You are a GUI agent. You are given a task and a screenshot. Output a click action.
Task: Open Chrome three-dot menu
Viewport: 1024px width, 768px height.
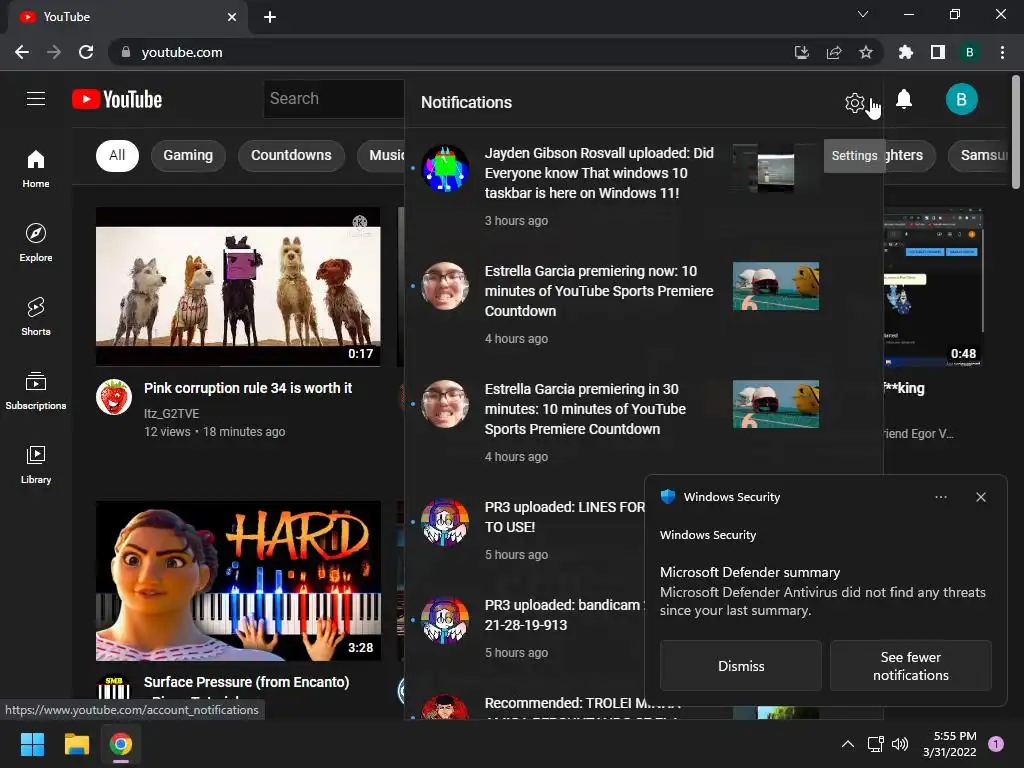click(1002, 52)
